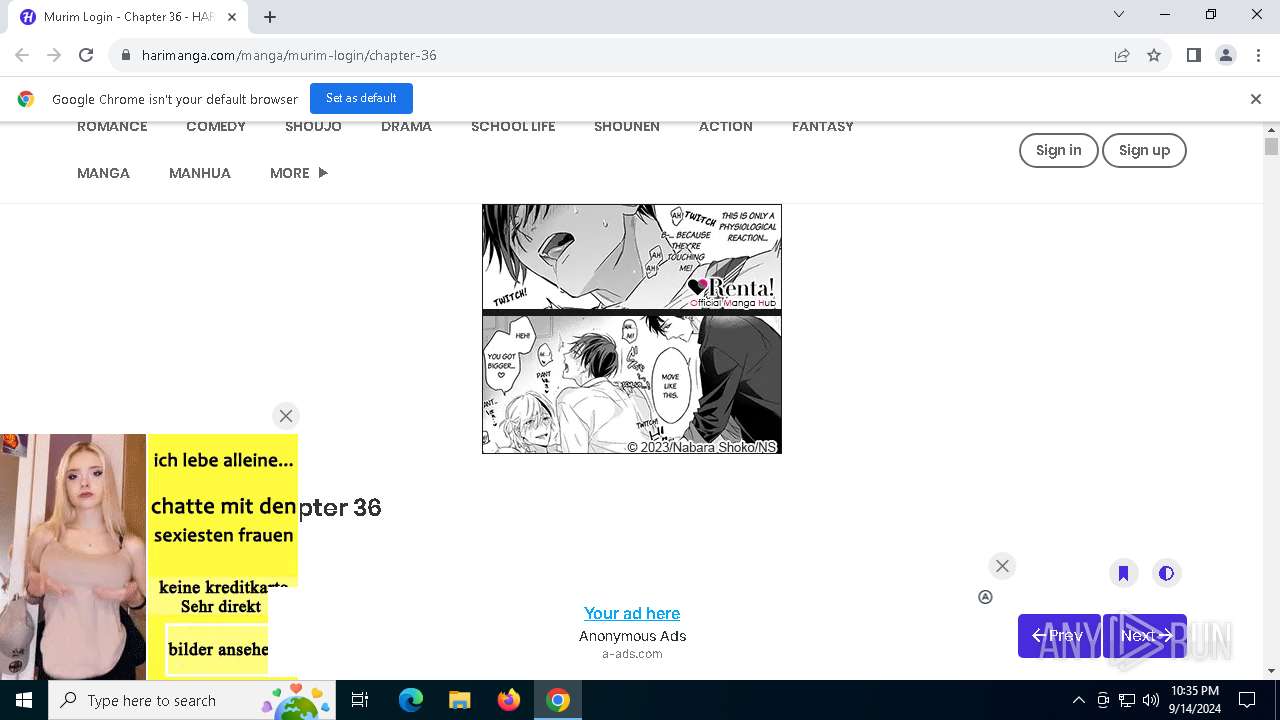1280x720 pixels.
Task: Open a new tab with the plus icon
Action: (270, 17)
